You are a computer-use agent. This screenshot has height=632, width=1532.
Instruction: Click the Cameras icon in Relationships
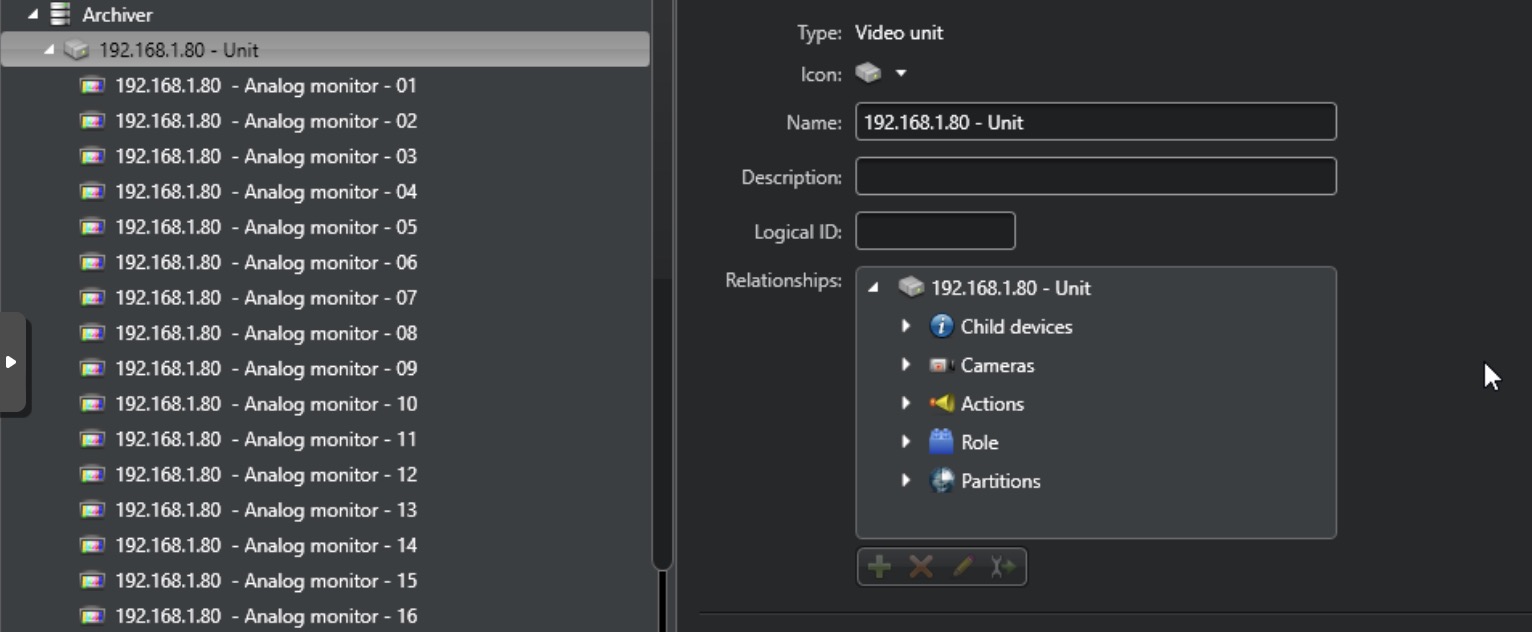[x=940, y=365]
